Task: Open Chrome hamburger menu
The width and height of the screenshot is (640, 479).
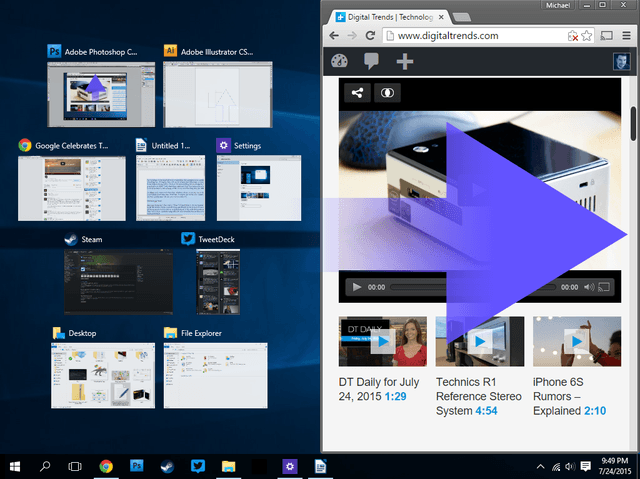Action: [626, 36]
